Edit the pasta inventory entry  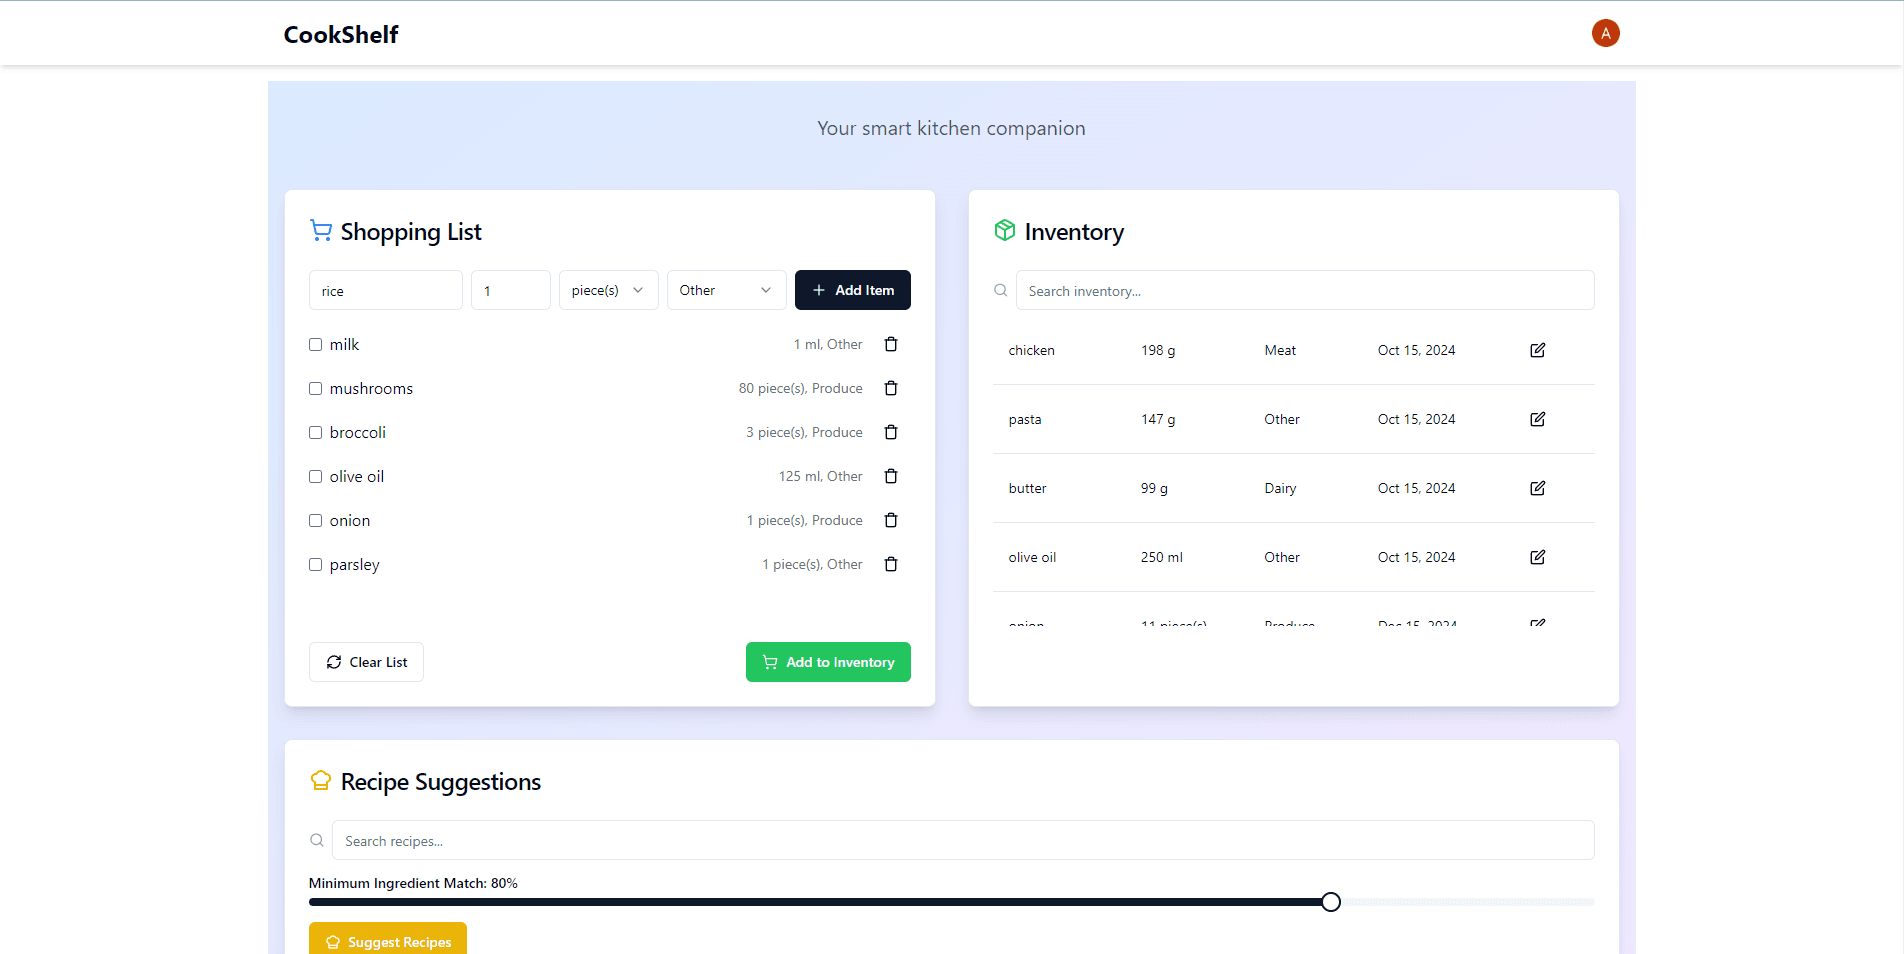point(1537,419)
